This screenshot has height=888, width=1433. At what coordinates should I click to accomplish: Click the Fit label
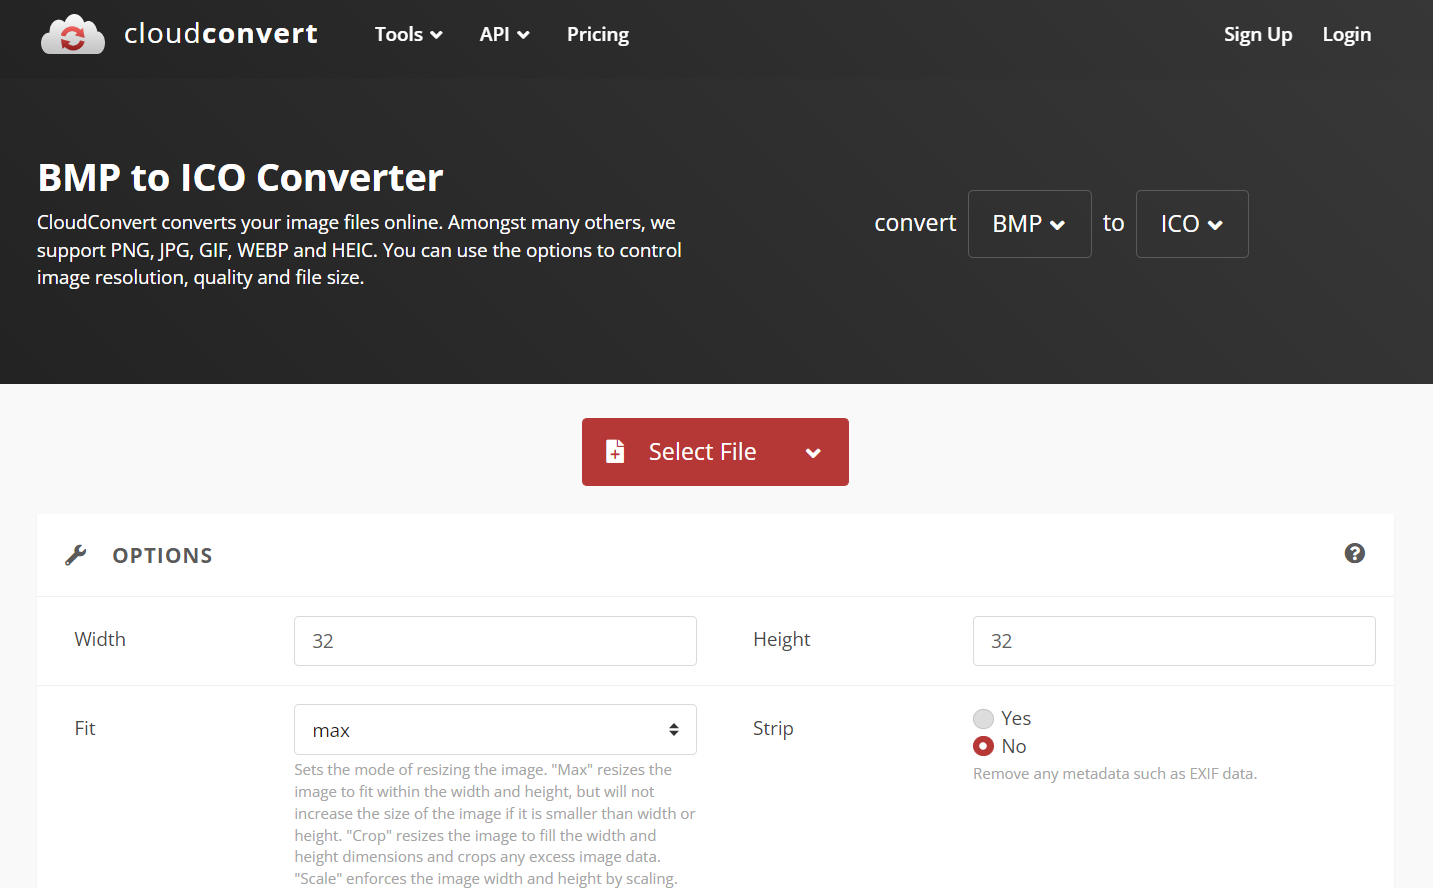point(85,729)
